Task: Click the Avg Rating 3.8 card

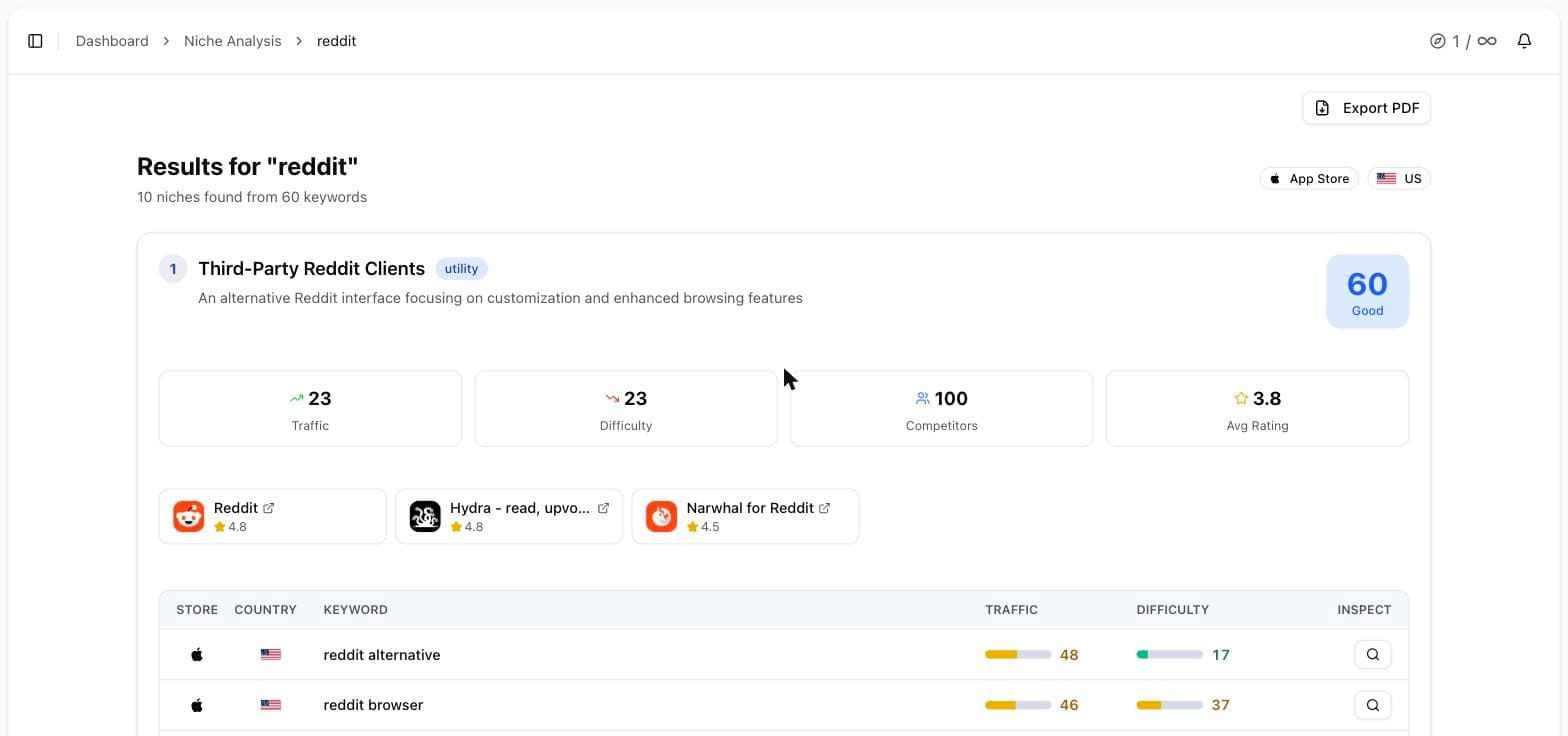Action: pos(1257,409)
